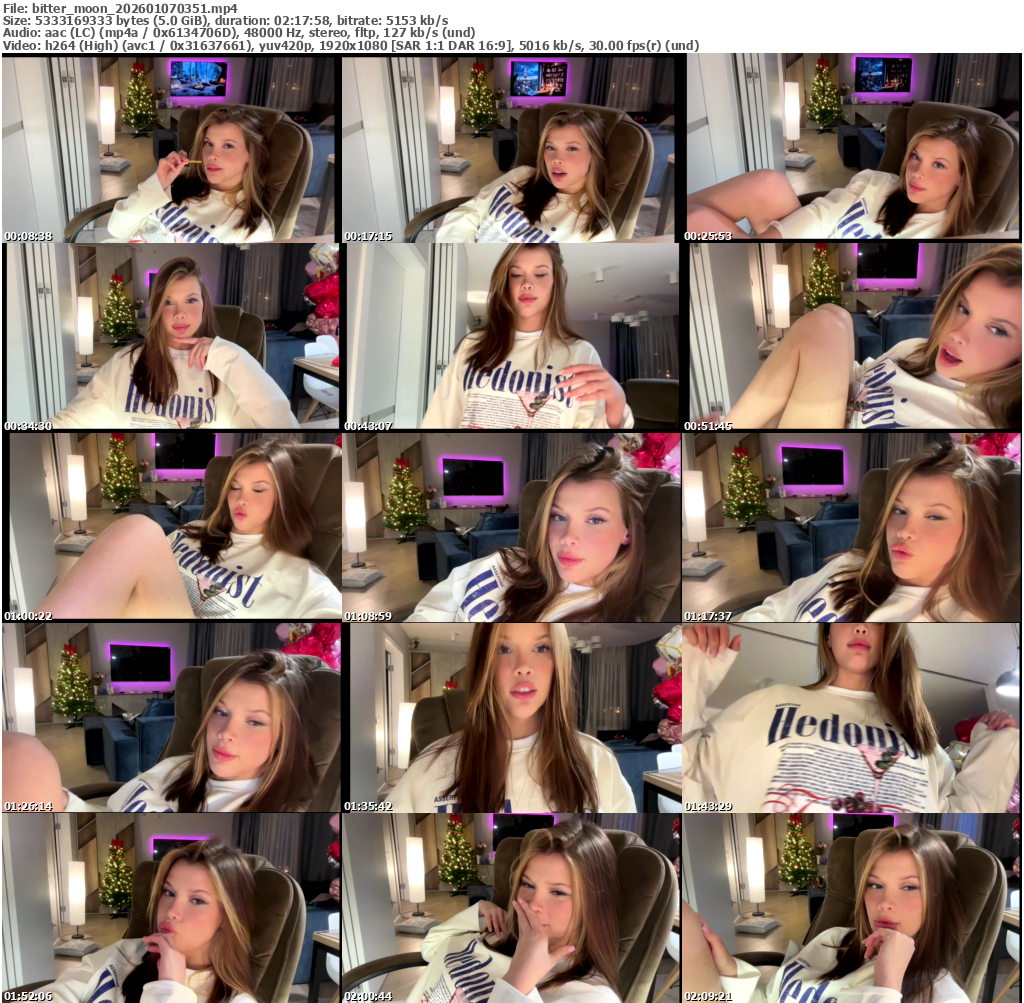The width and height of the screenshot is (1024, 1003).
Task: Click the frame stamped 00:34:30
Action: tap(170, 337)
